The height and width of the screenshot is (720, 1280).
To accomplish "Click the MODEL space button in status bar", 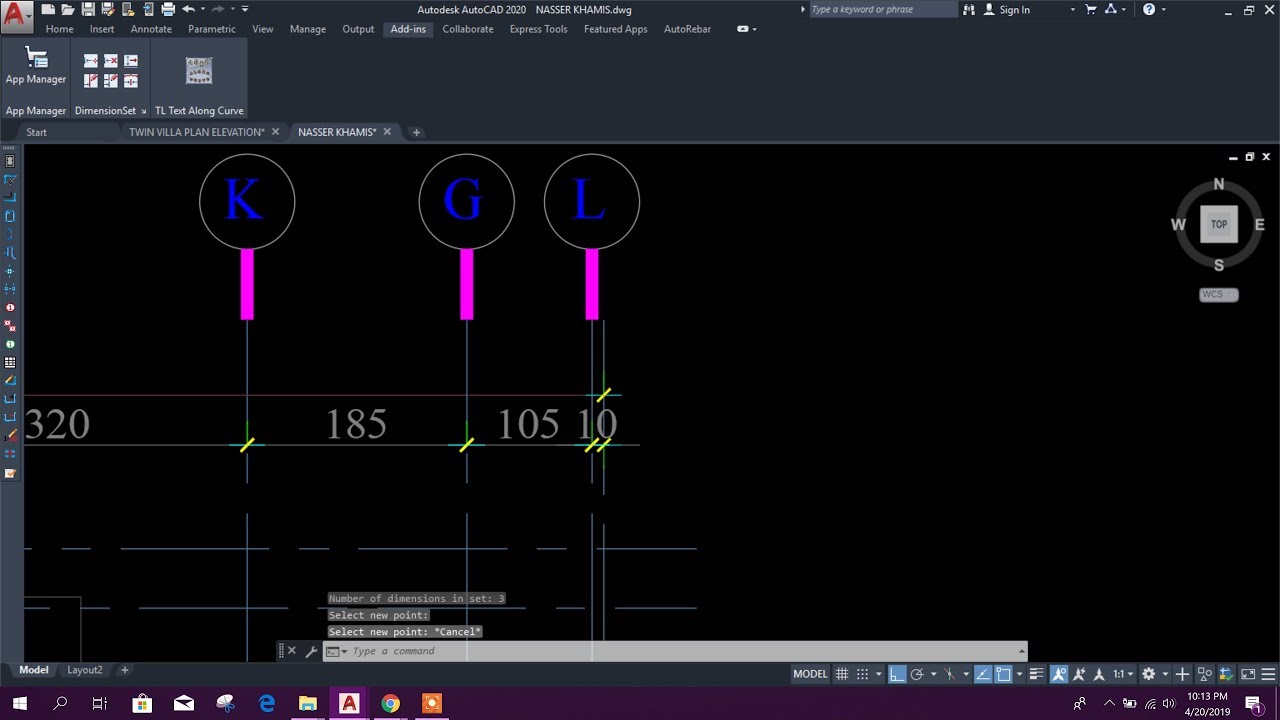I will (x=810, y=674).
